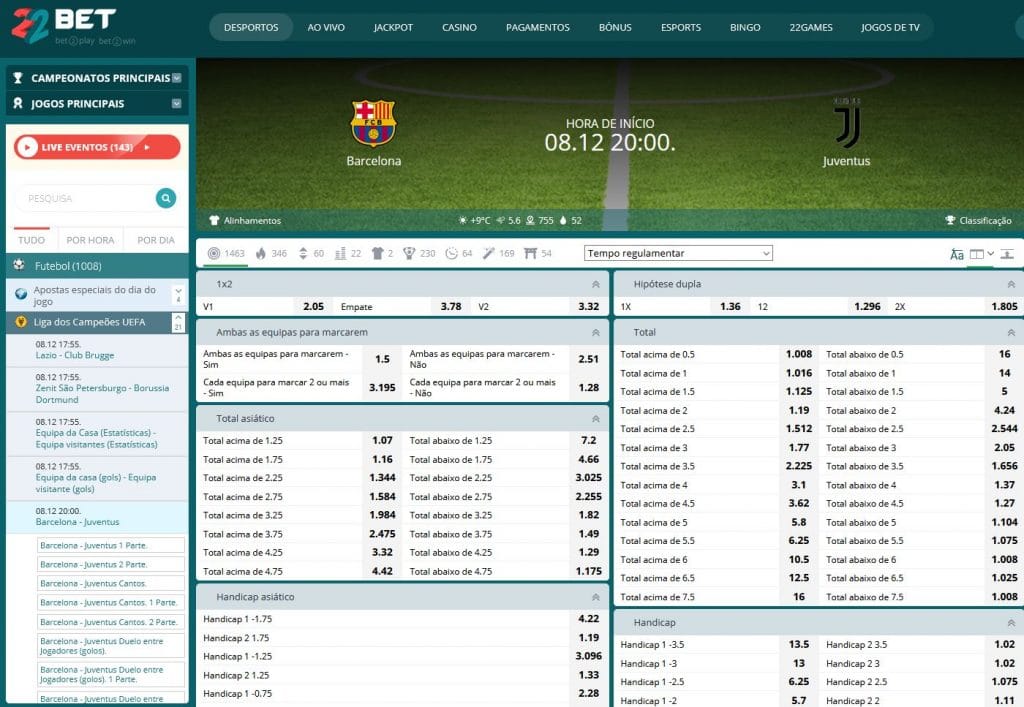Open Barcelona - Juventus Cantos market
Screen dimensions: 1024x707
(x=111, y=583)
